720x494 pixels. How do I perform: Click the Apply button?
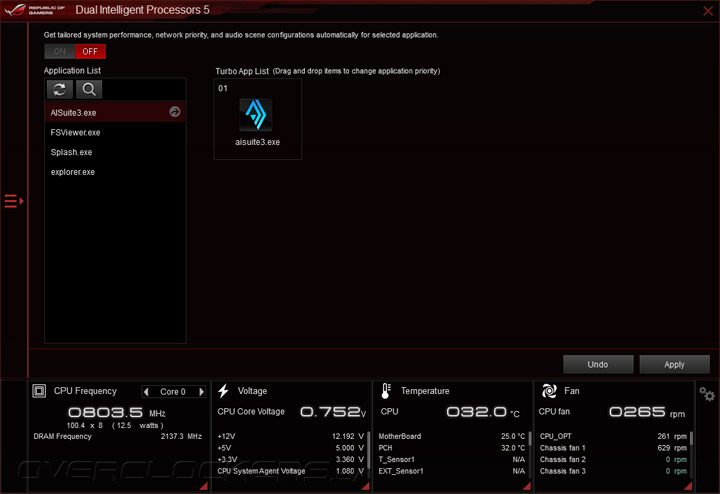tap(675, 365)
